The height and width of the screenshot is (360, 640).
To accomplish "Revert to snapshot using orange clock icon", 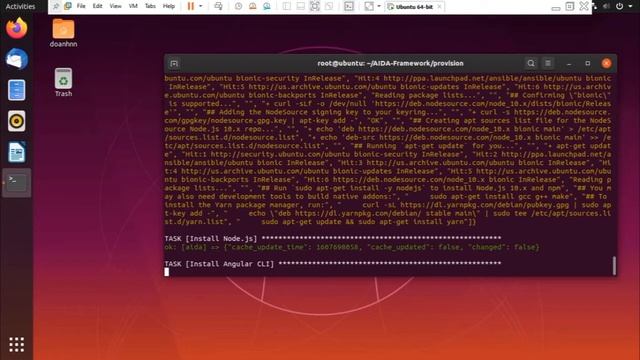I will (253, 6).
